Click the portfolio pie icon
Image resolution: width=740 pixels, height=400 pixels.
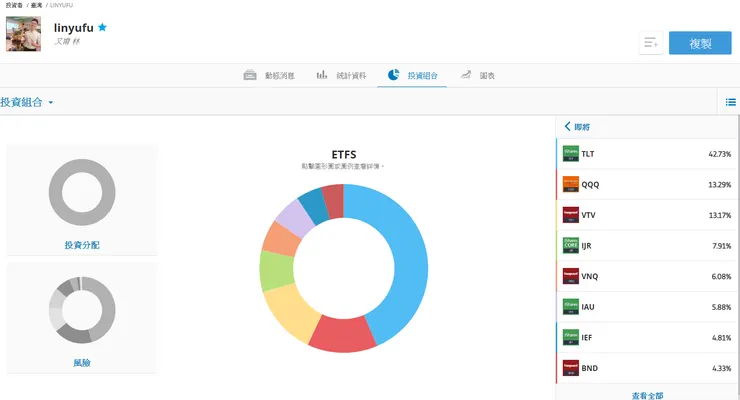pyautogui.click(x=393, y=75)
